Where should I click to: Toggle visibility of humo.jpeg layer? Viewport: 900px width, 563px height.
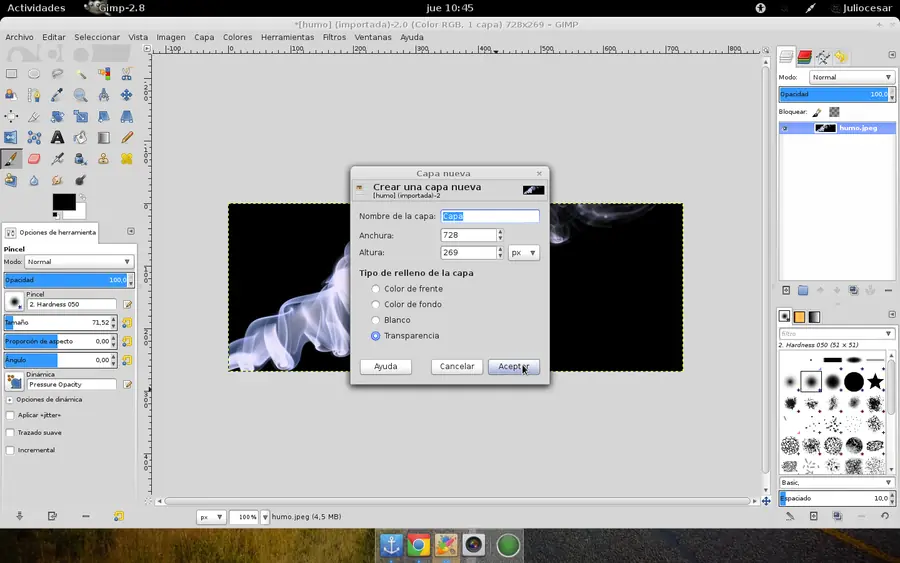[x=786, y=128]
